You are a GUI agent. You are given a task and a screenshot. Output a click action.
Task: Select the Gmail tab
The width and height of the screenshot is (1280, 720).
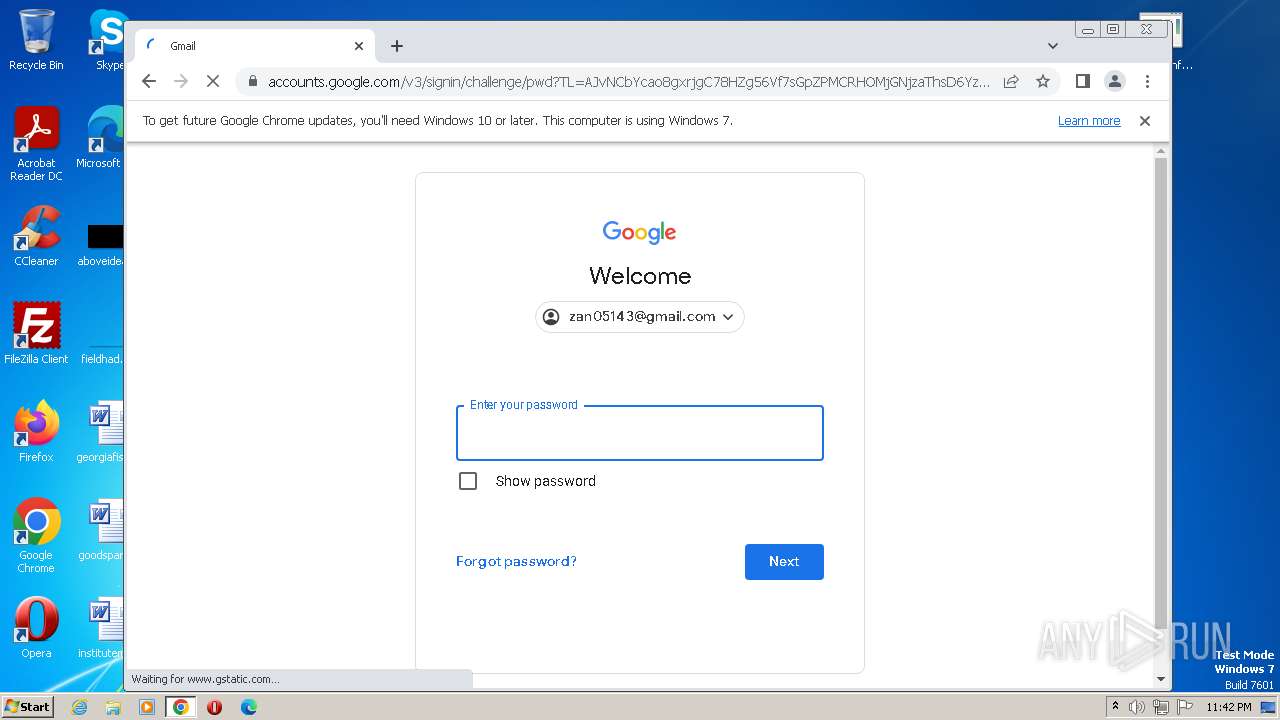(255, 46)
